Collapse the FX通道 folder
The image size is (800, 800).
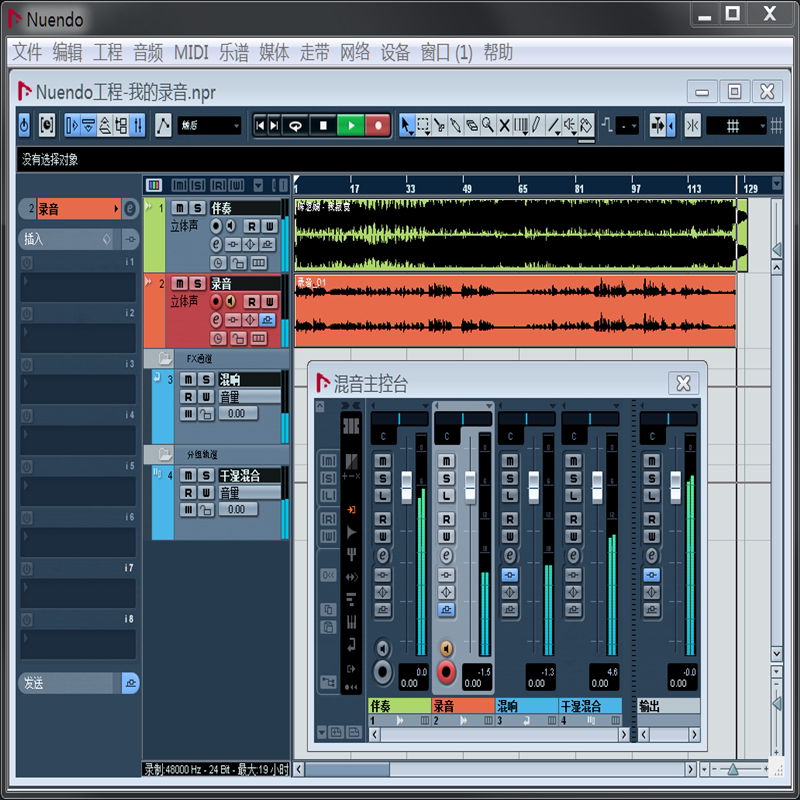click(164, 358)
